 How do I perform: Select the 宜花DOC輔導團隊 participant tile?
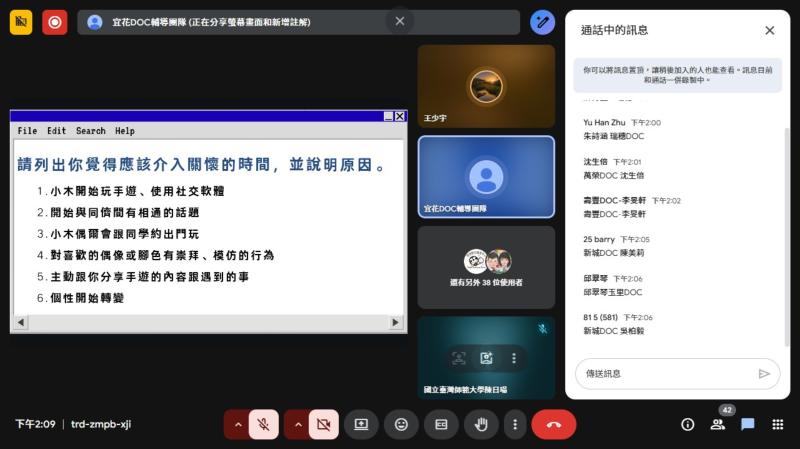486,177
